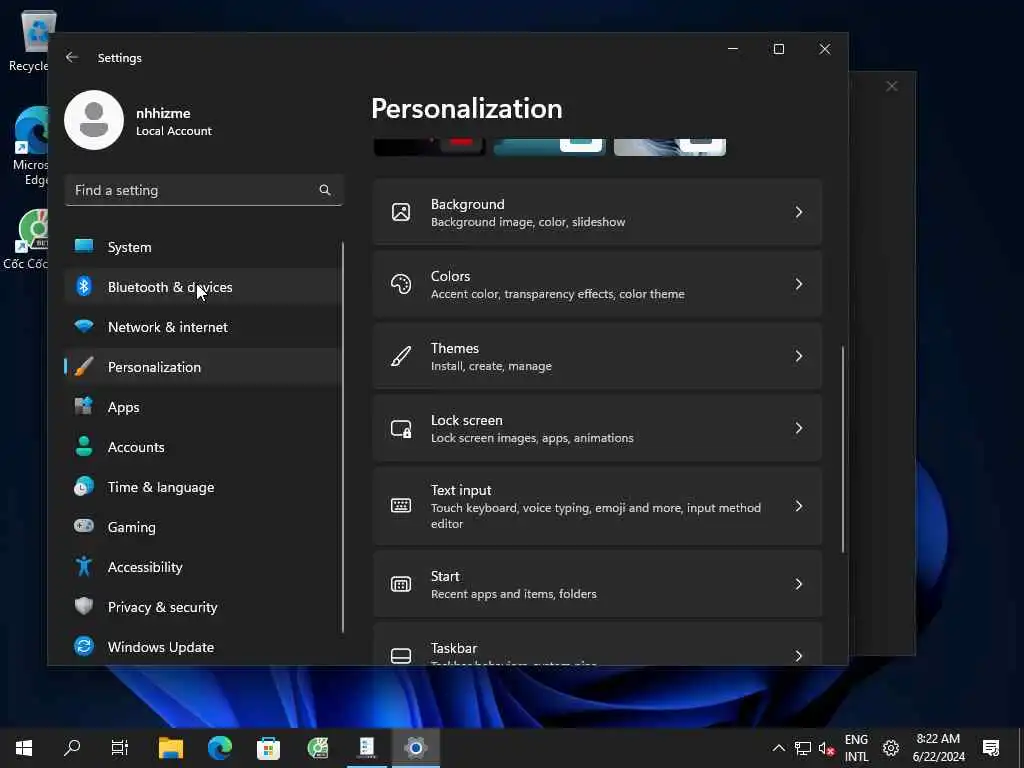The image size is (1024, 768).
Task: Open taskbar Search
Action: point(72,748)
